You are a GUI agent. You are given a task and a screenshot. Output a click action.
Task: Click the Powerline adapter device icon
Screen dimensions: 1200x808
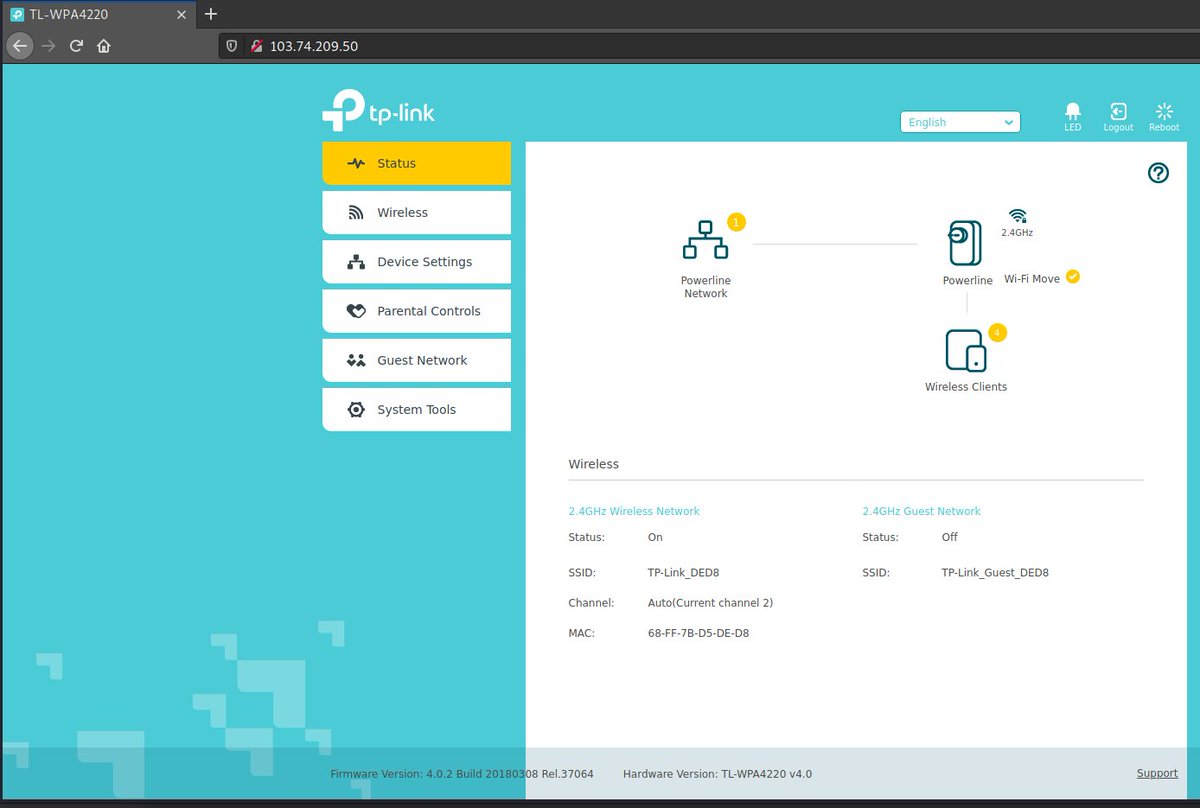coord(966,243)
